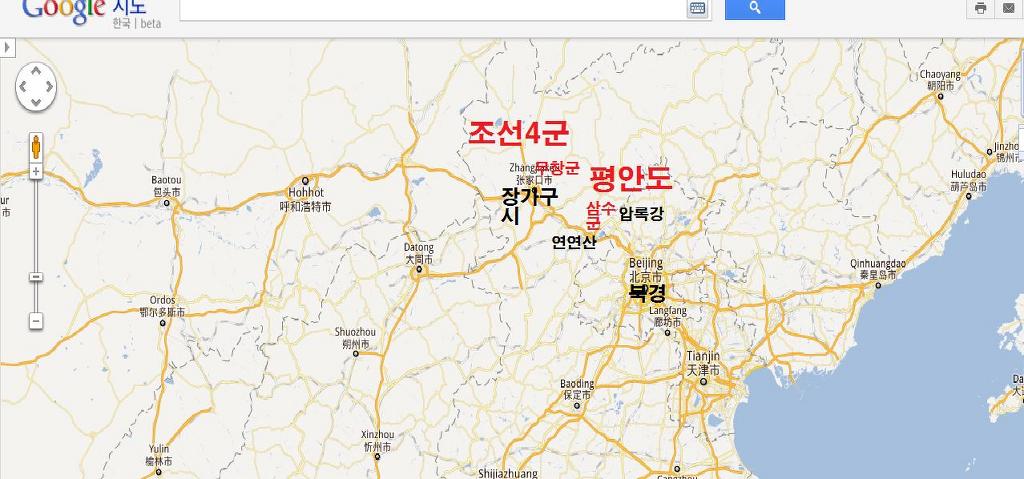Click the zoom slider handle
Image resolution: width=1024 pixels, height=479 pixels.
(36, 277)
